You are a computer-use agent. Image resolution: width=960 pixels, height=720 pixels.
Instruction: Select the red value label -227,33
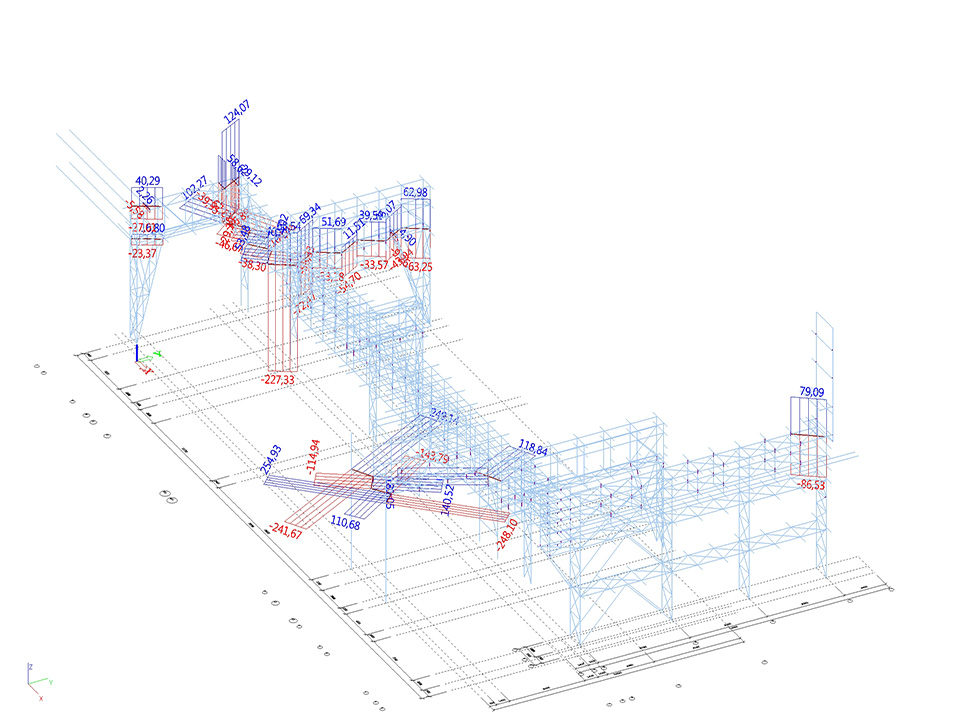(x=277, y=380)
